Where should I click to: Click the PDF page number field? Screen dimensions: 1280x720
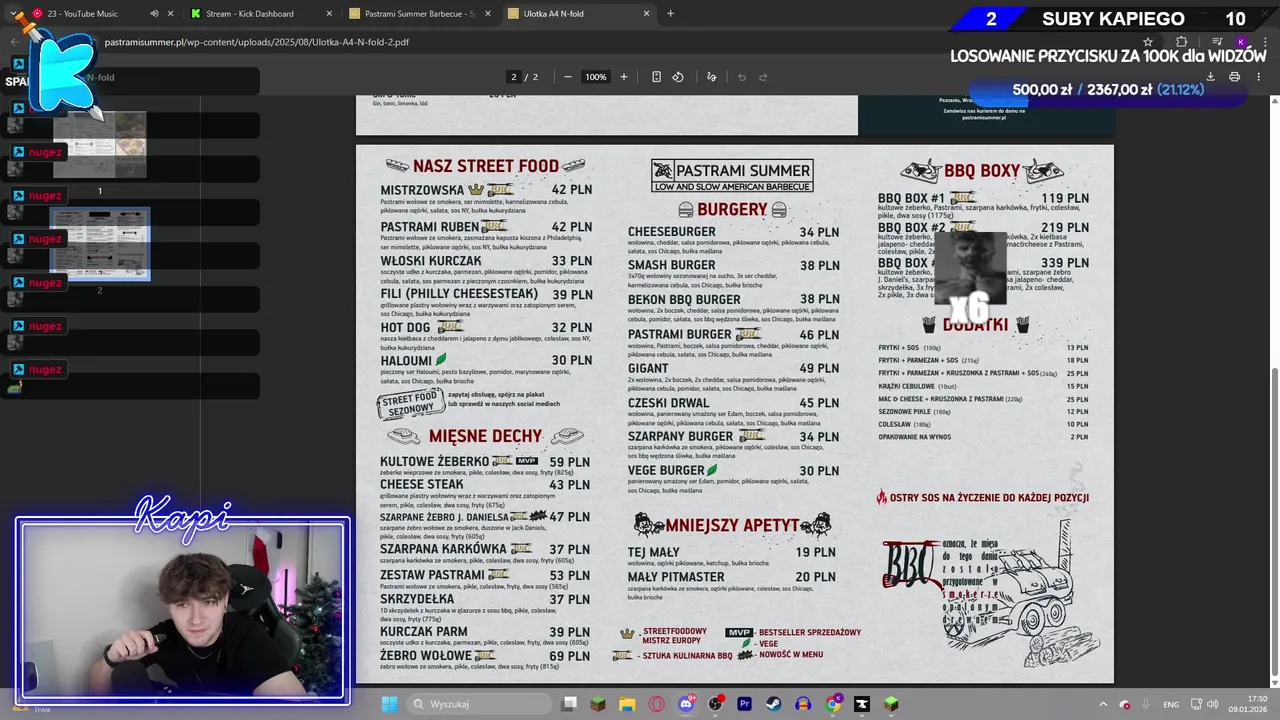[x=514, y=77]
